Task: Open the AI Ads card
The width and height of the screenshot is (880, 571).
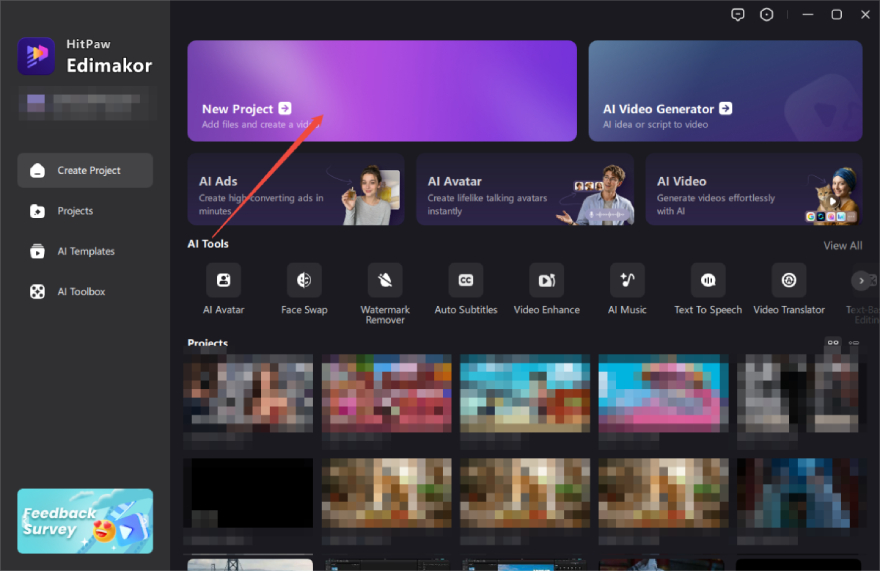Action: [x=296, y=190]
